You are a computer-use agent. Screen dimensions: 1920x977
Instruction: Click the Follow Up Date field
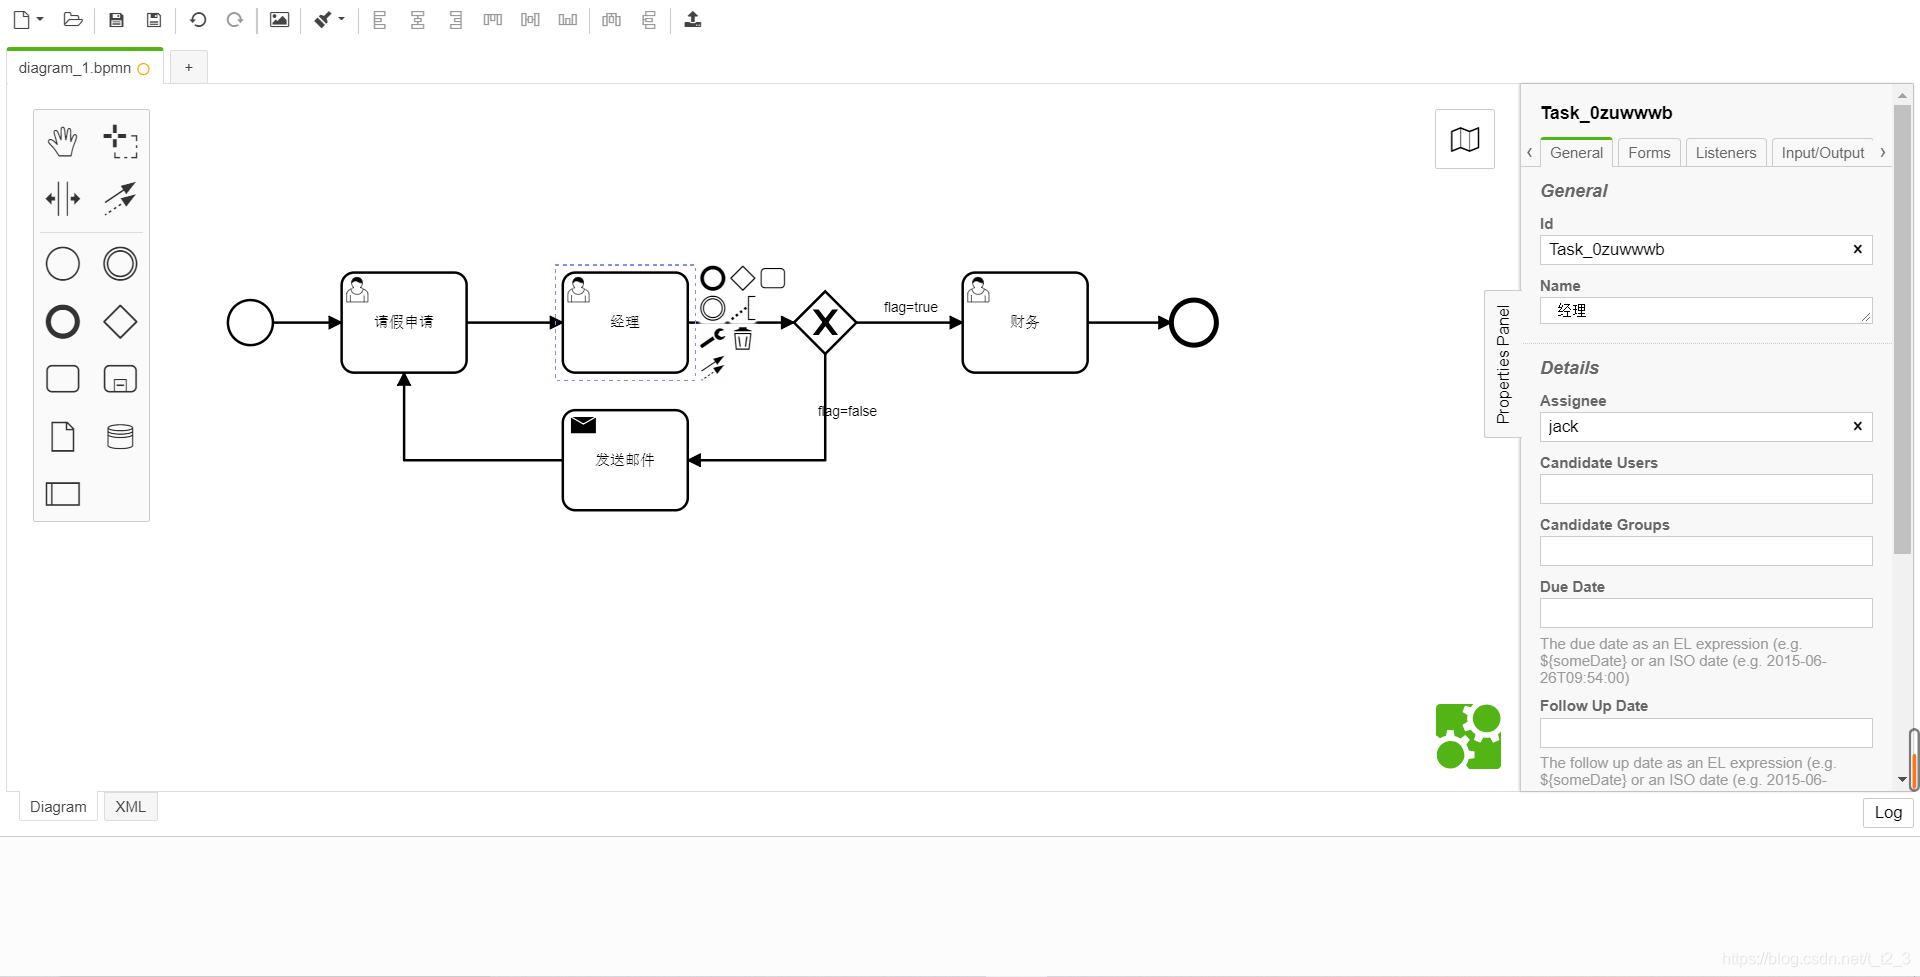[x=1706, y=733]
